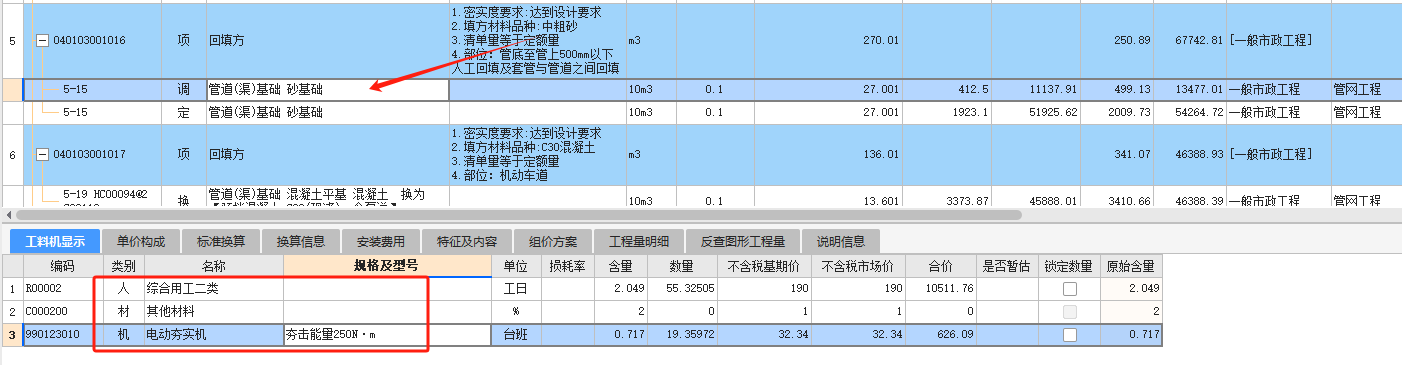The image size is (1402, 365).
Task: Click quantity cell 19.35972
Action: coord(682,335)
